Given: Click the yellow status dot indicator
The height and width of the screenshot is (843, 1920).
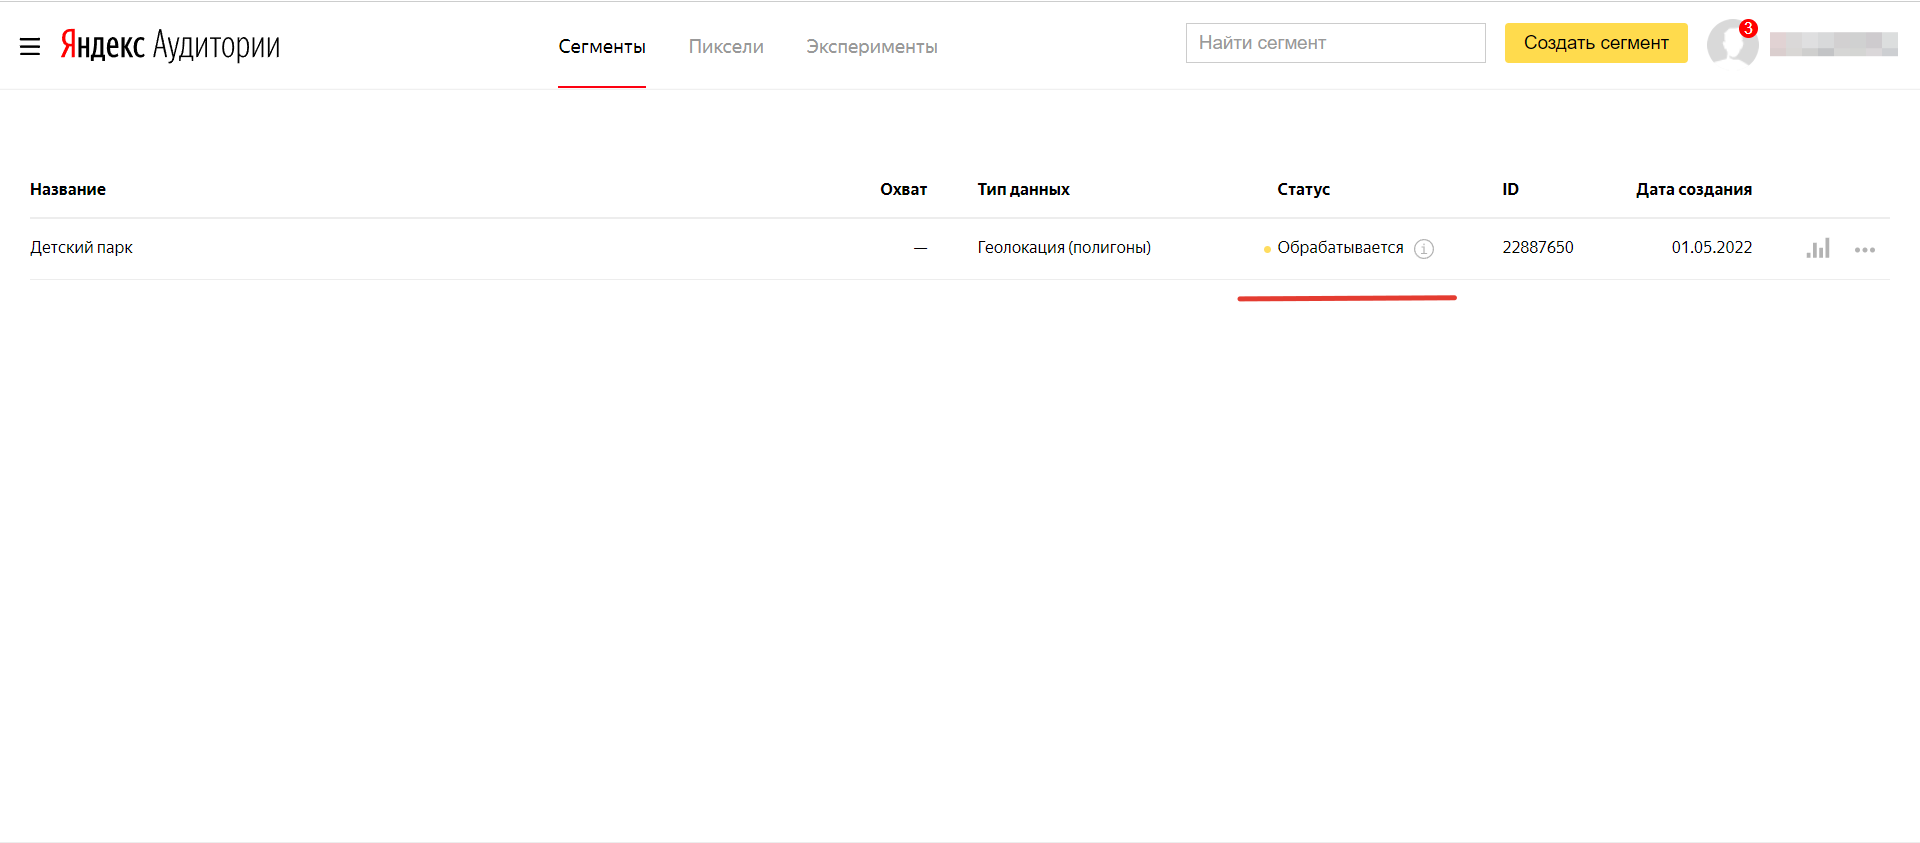Looking at the screenshot, I should pyautogui.click(x=1267, y=249).
